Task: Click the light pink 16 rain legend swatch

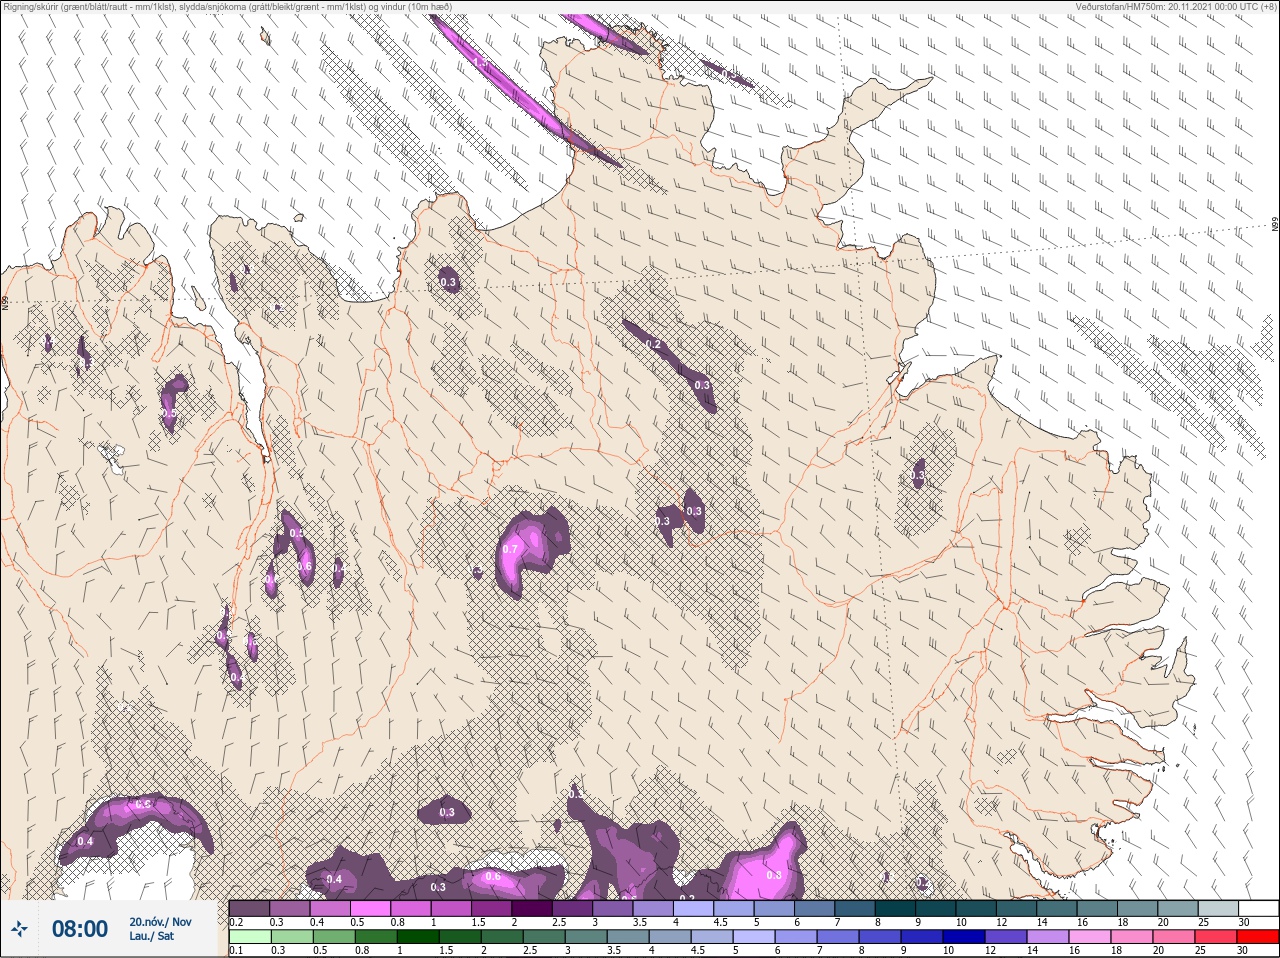Action: (x=1090, y=938)
